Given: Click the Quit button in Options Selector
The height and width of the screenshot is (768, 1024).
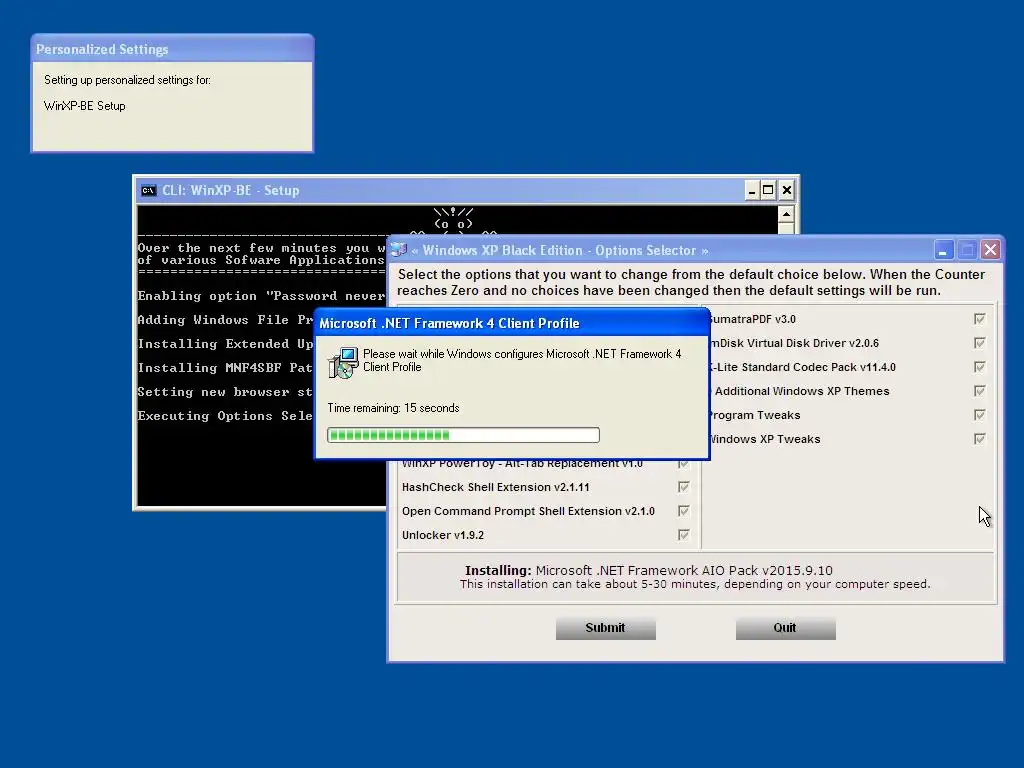Looking at the screenshot, I should tap(785, 628).
